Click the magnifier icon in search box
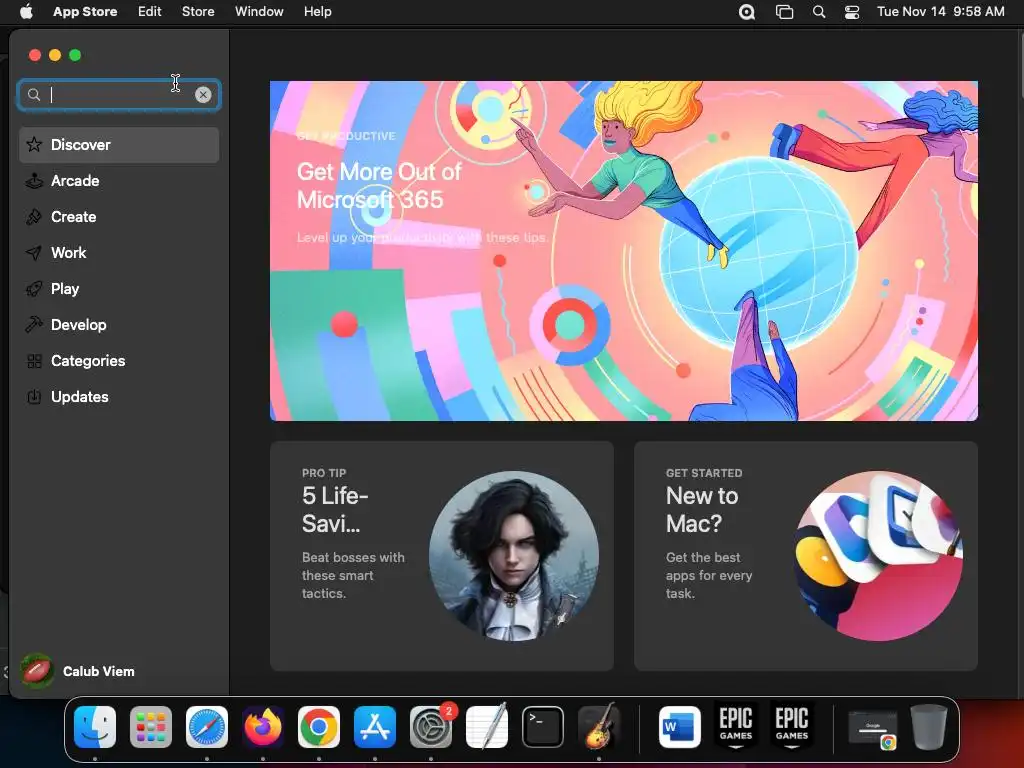The width and height of the screenshot is (1024, 768). click(x=34, y=95)
